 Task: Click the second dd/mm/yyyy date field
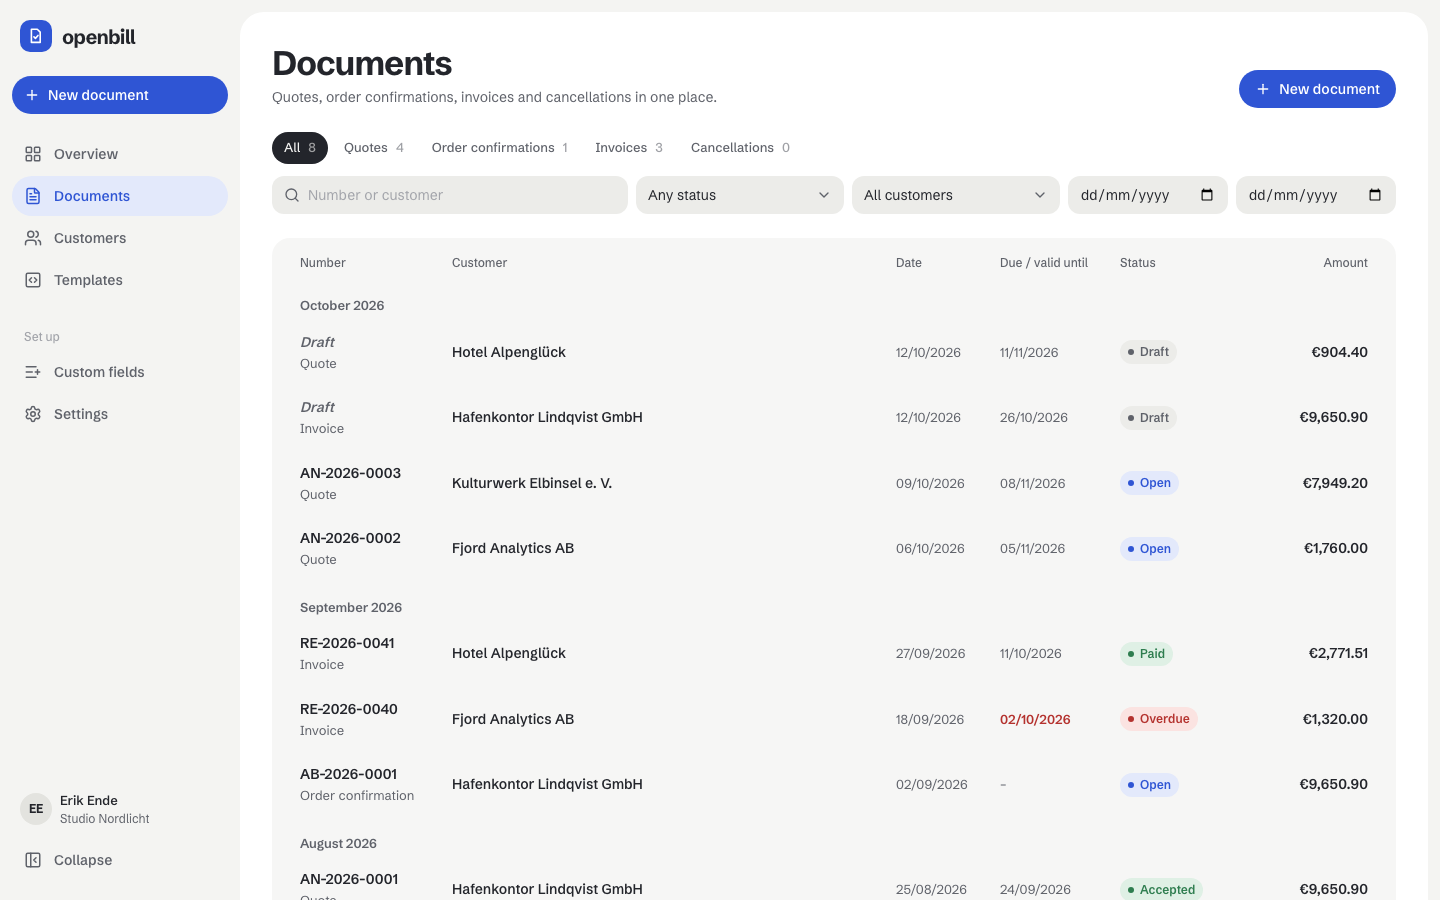pyautogui.click(x=1316, y=195)
